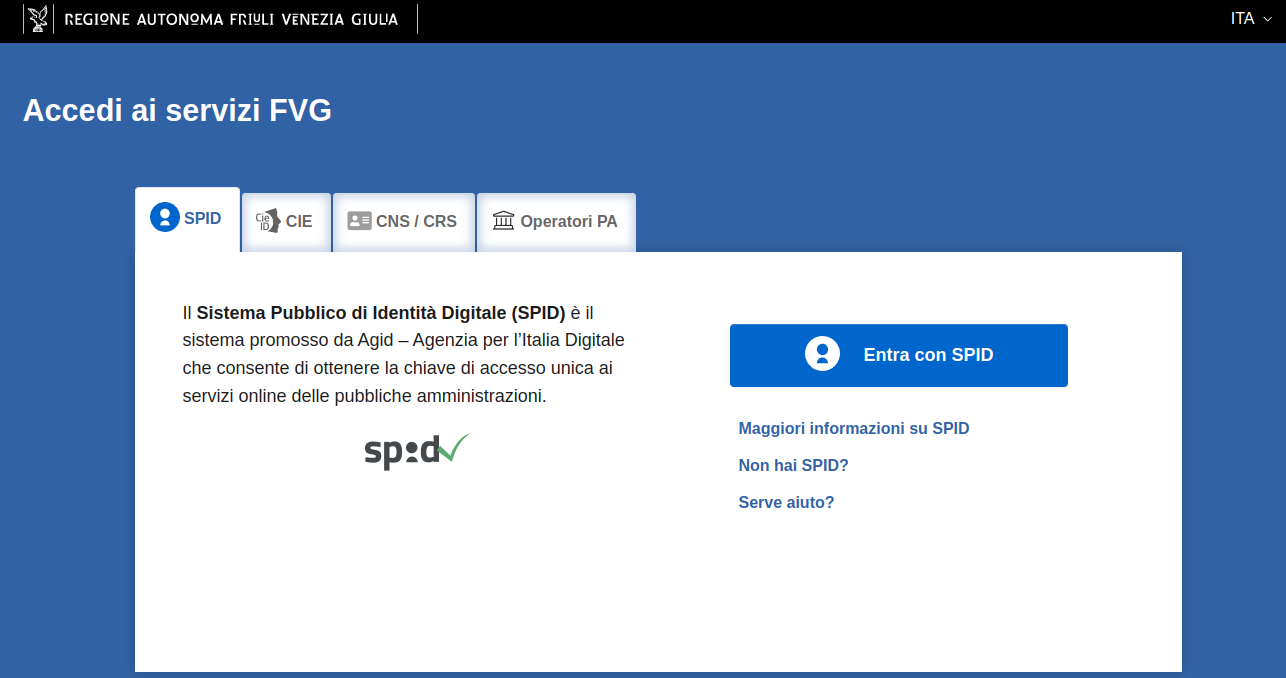Click the CIE ID icon in the tab

pyautogui.click(x=267, y=221)
